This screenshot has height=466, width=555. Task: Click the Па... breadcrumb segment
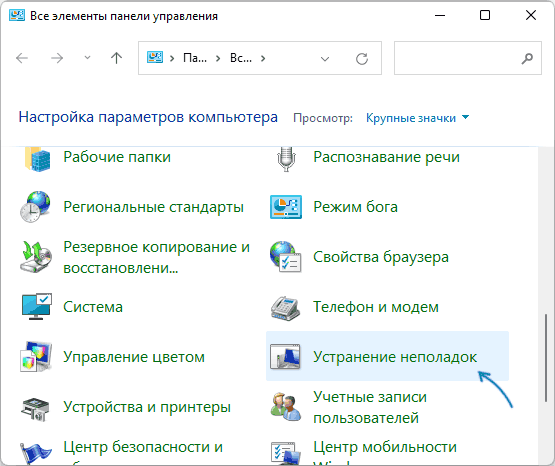coord(195,58)
